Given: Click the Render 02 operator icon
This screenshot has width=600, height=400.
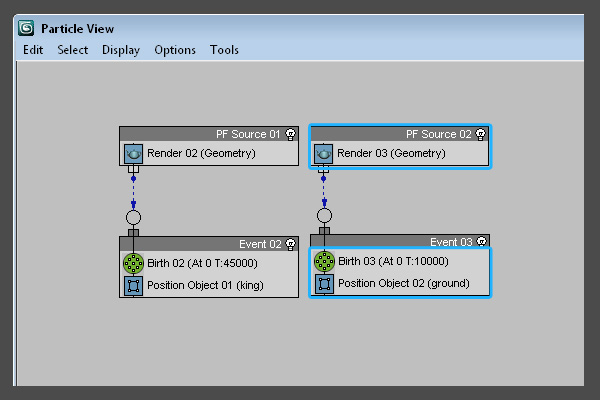Looking at the screenshot, I should [133, 154].
